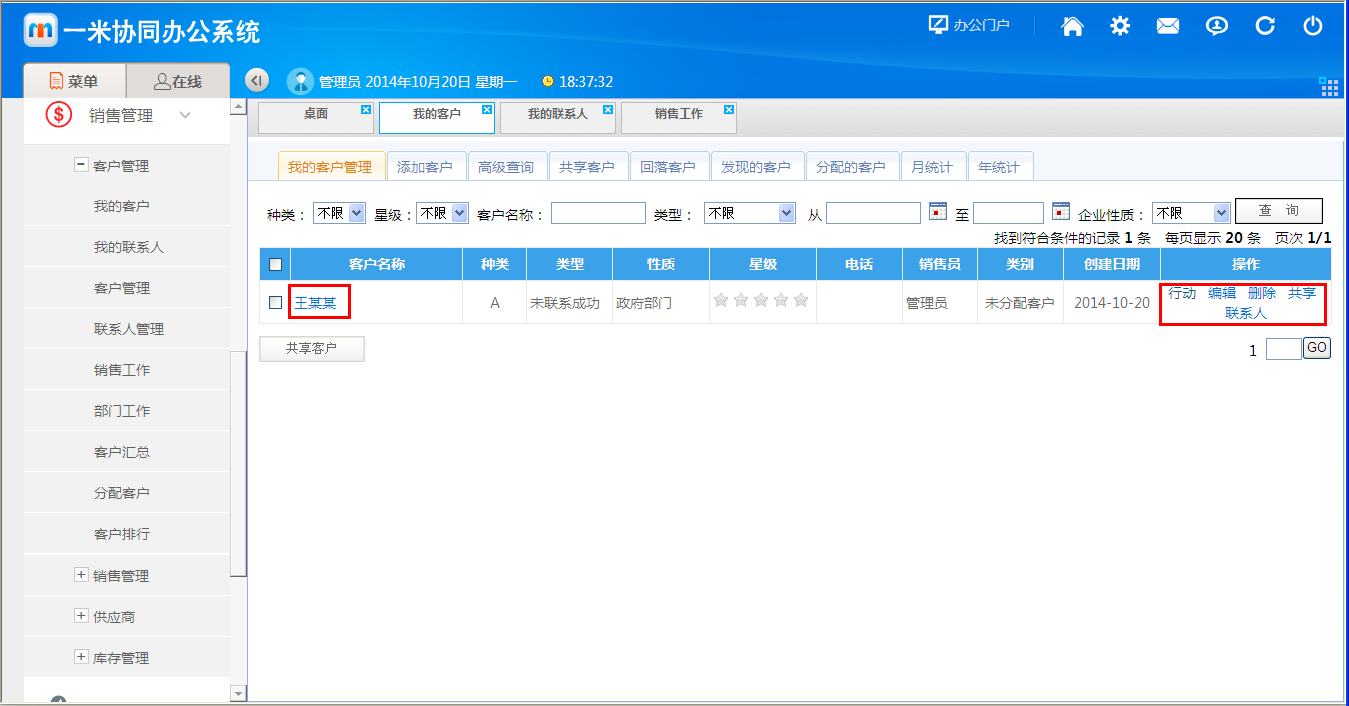Click the power logout icon
This screenshot has width=1349, height=706.
[1313, 26]
